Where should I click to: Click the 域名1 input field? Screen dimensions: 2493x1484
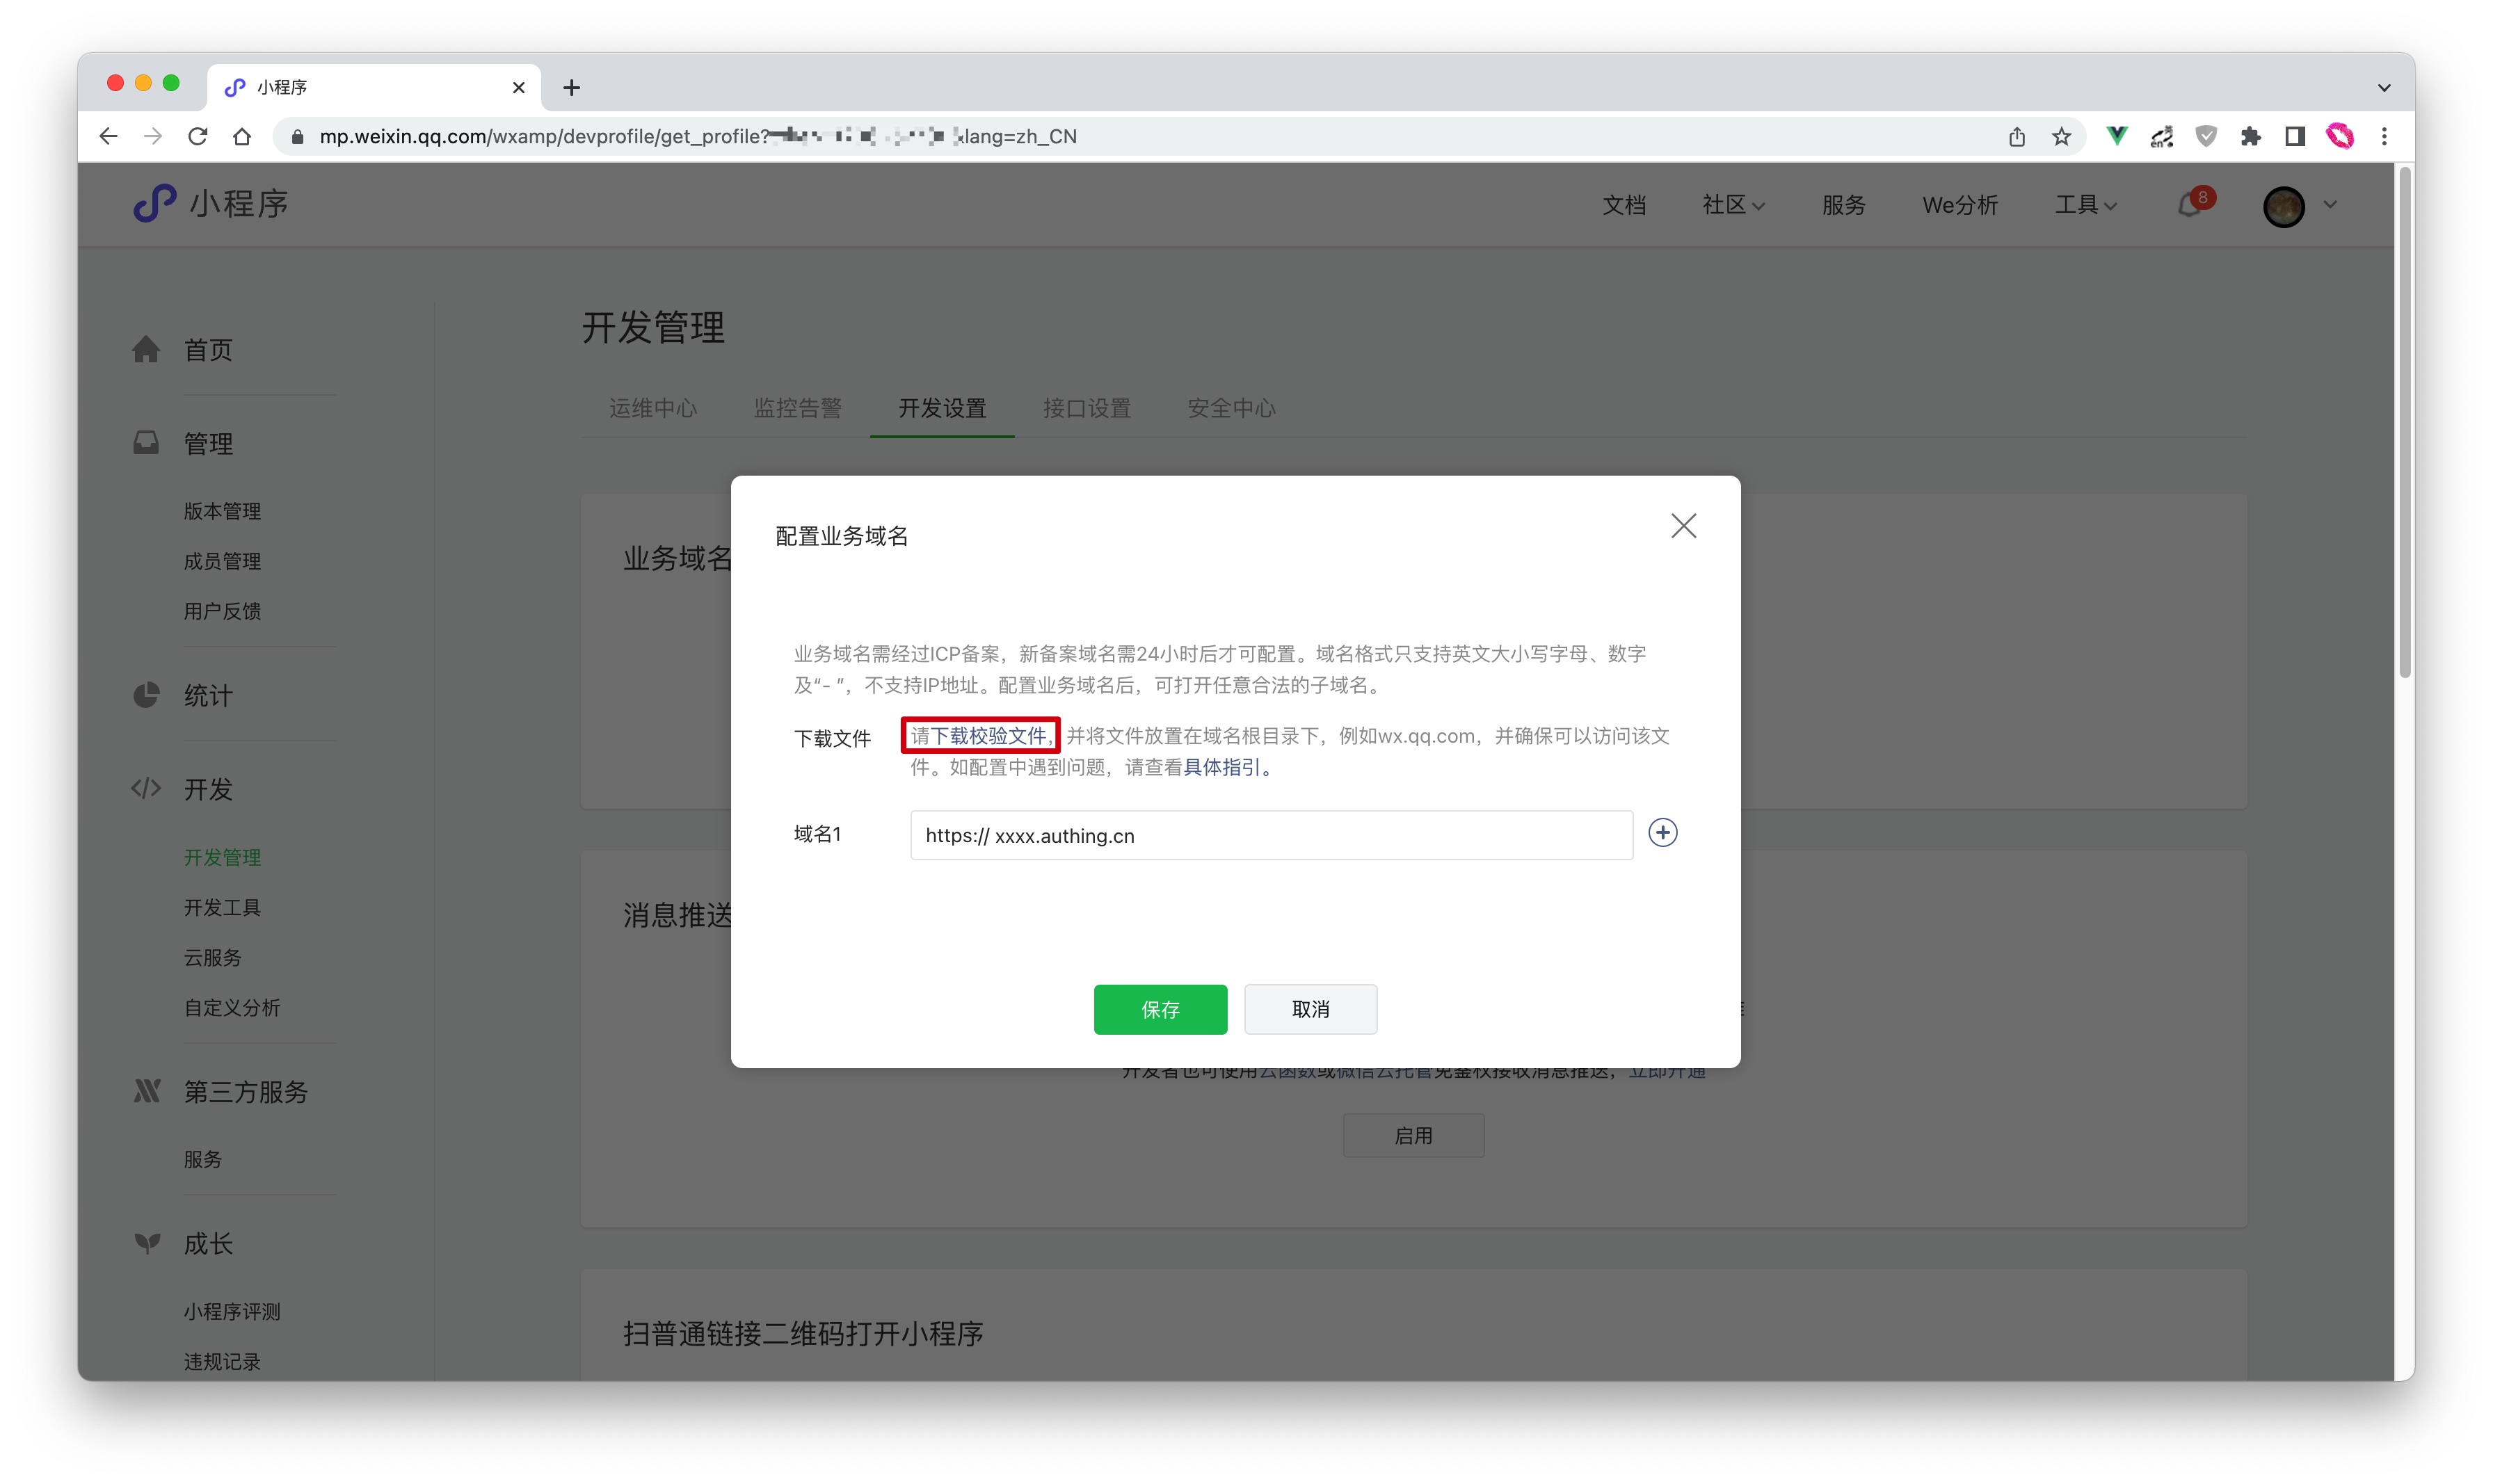pyautogui.click(x=1270, y=836)
